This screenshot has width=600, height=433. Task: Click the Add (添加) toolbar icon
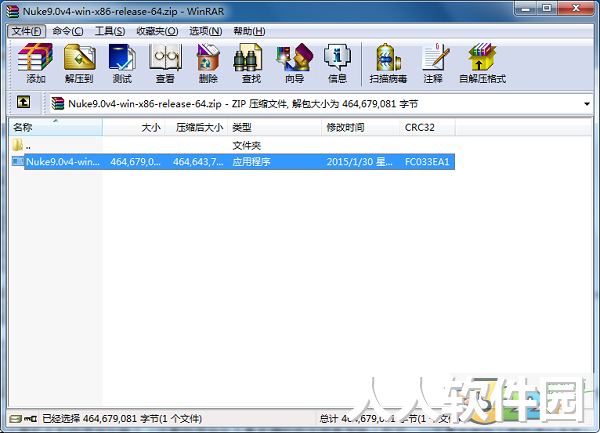click(x=36, y=63)
